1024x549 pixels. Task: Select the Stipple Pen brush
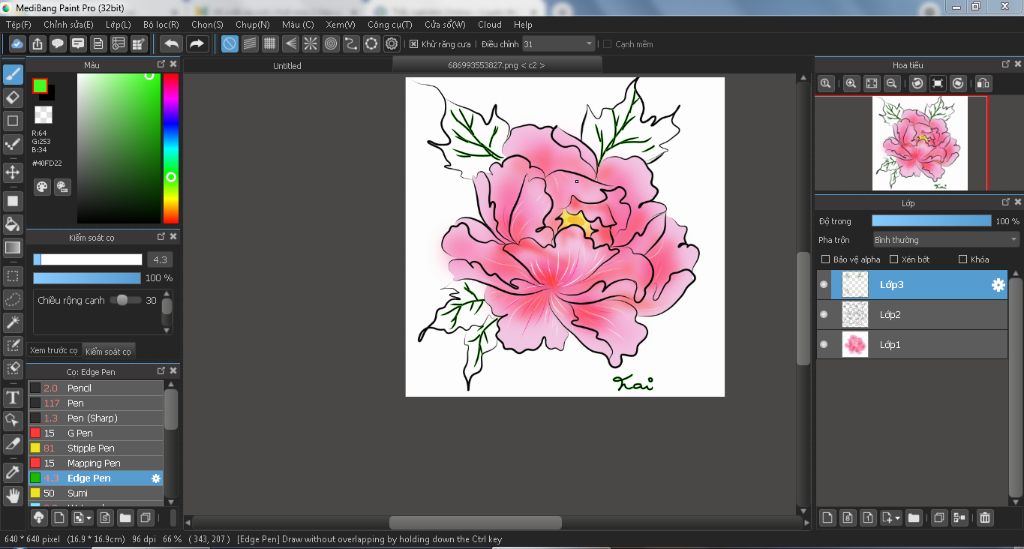(95, 448)
